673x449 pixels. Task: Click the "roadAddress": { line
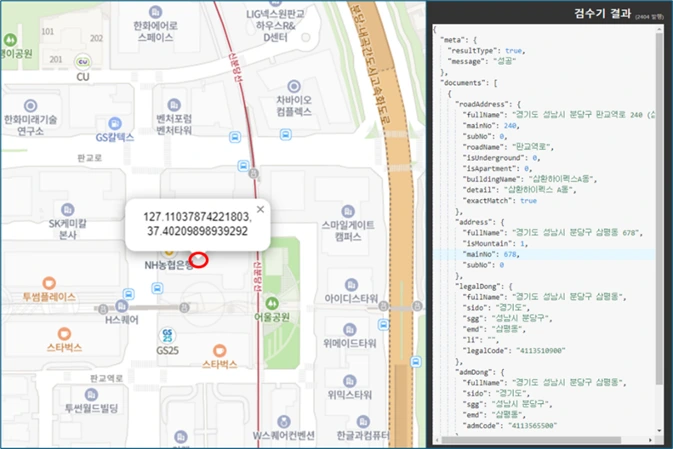coord(488,104)
